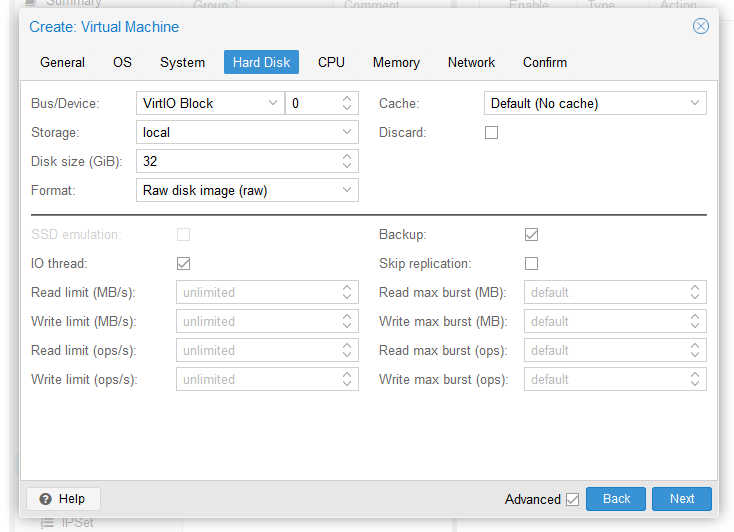Toggle the Advanced checkbox
The width and height of the screenshot is (734, 532).
point(572,500)
